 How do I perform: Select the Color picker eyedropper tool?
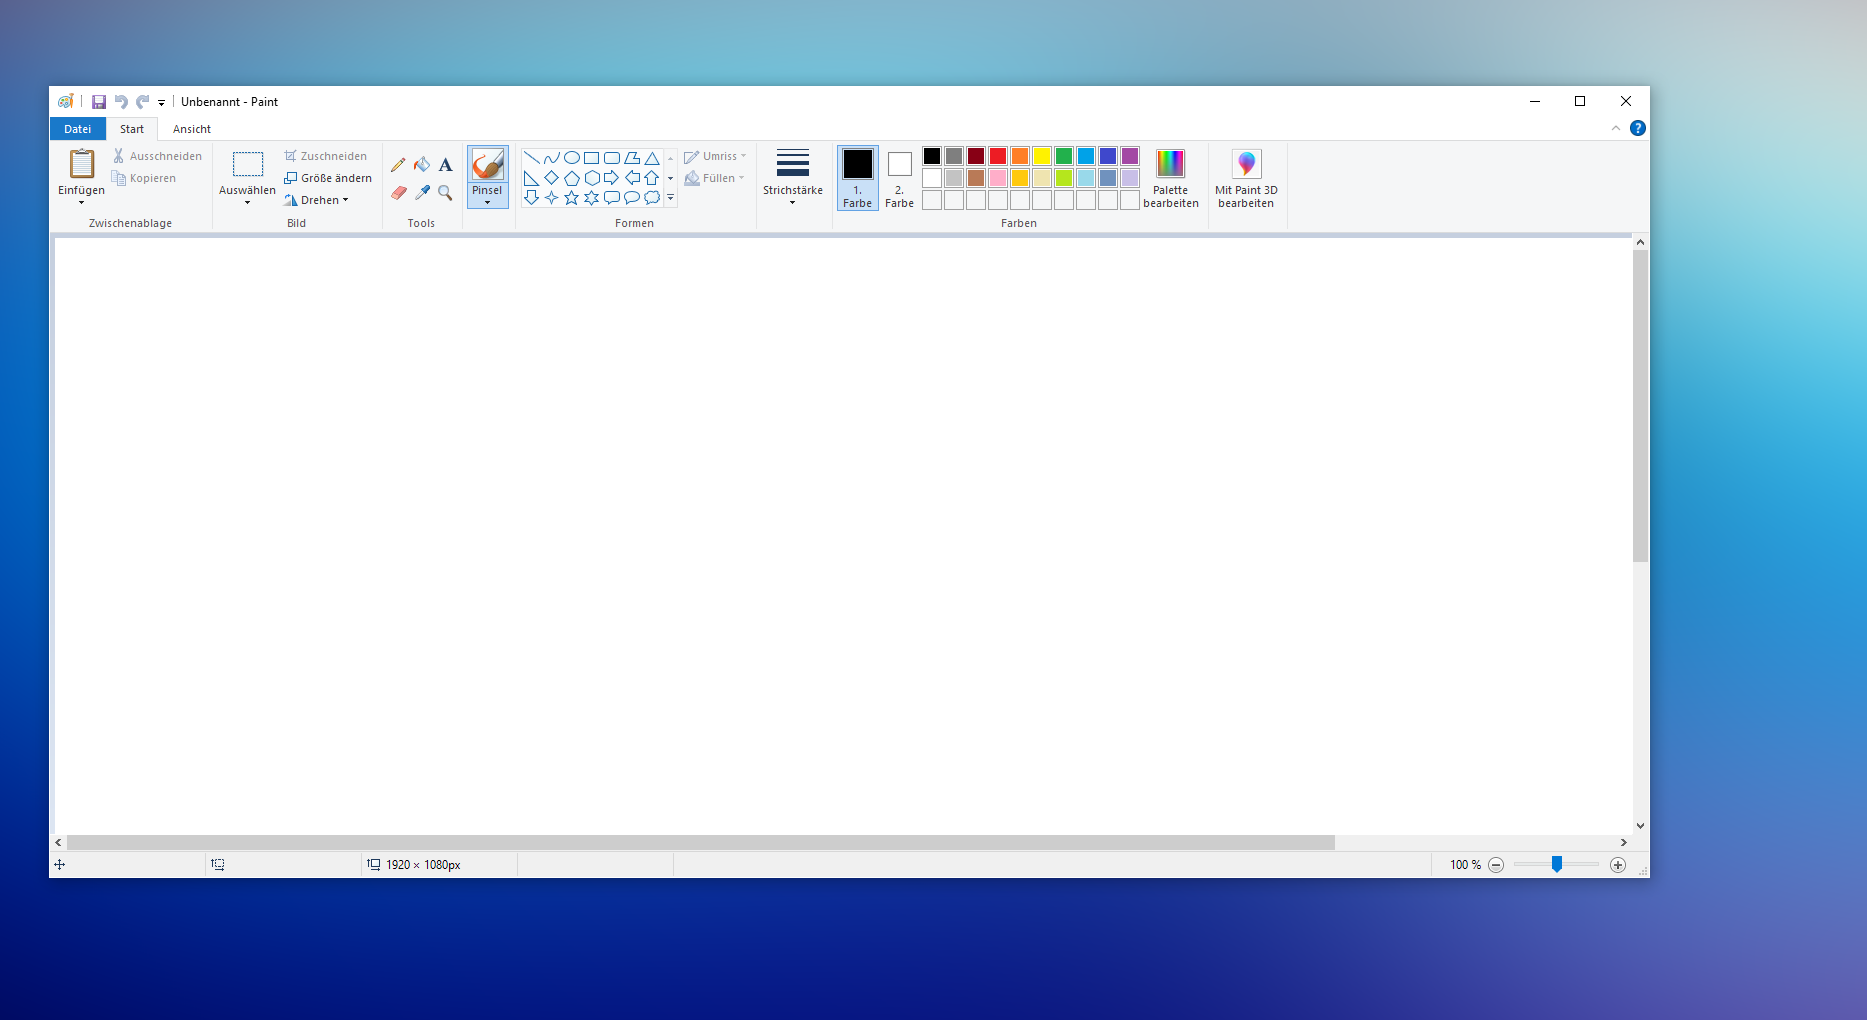pyautogui.click(x=422, y=192)
